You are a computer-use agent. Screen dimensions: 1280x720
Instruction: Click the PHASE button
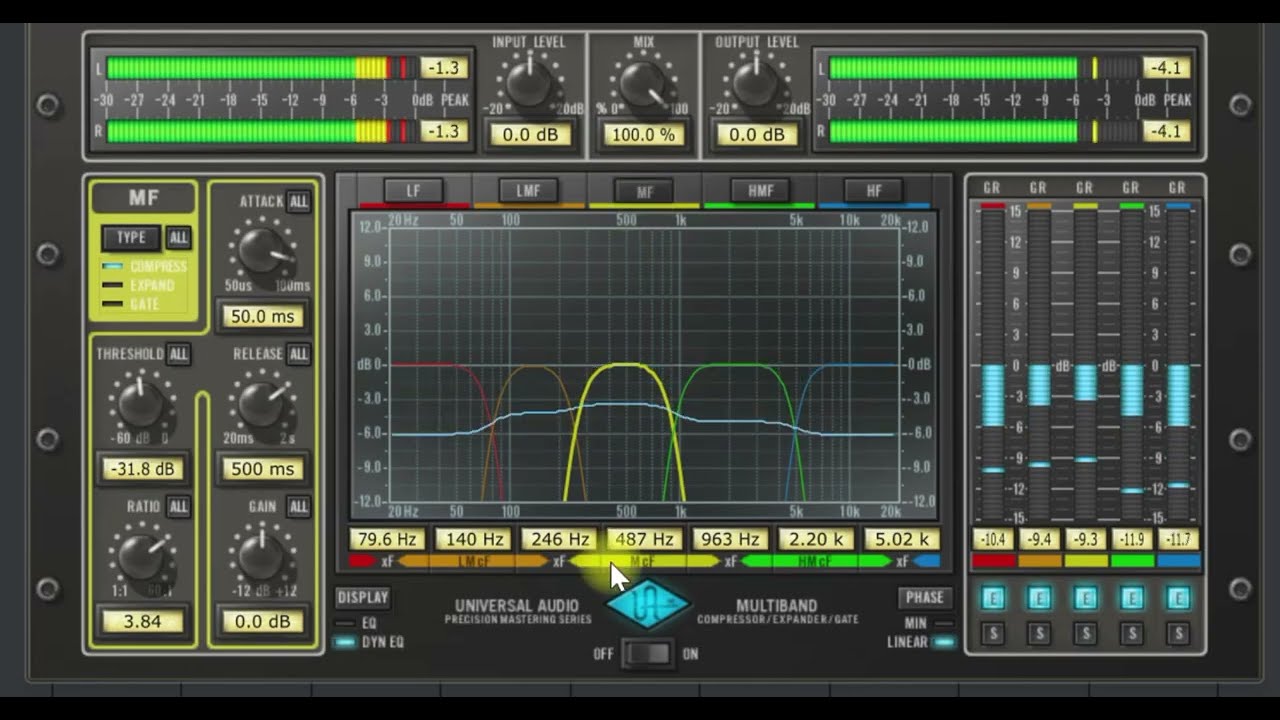point(924,597)
